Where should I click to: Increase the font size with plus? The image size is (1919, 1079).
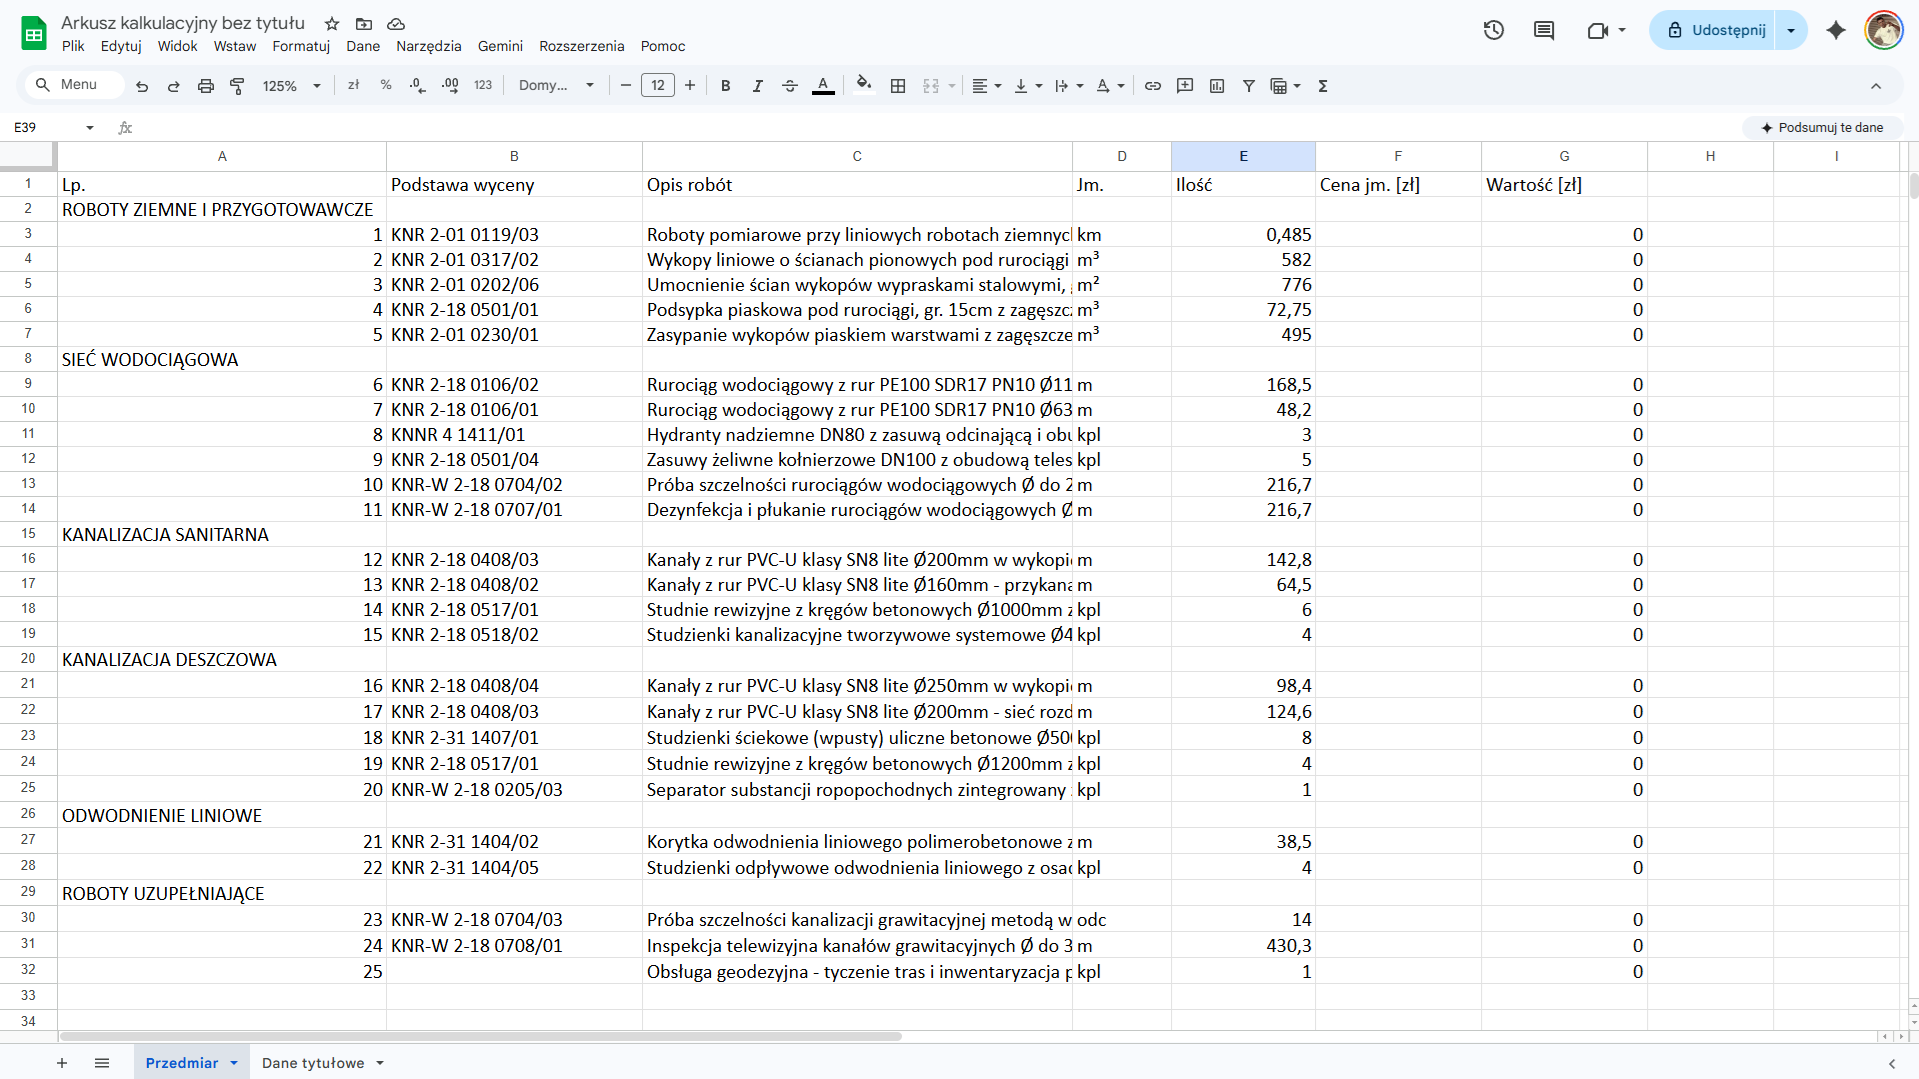[x=690, y=86]
